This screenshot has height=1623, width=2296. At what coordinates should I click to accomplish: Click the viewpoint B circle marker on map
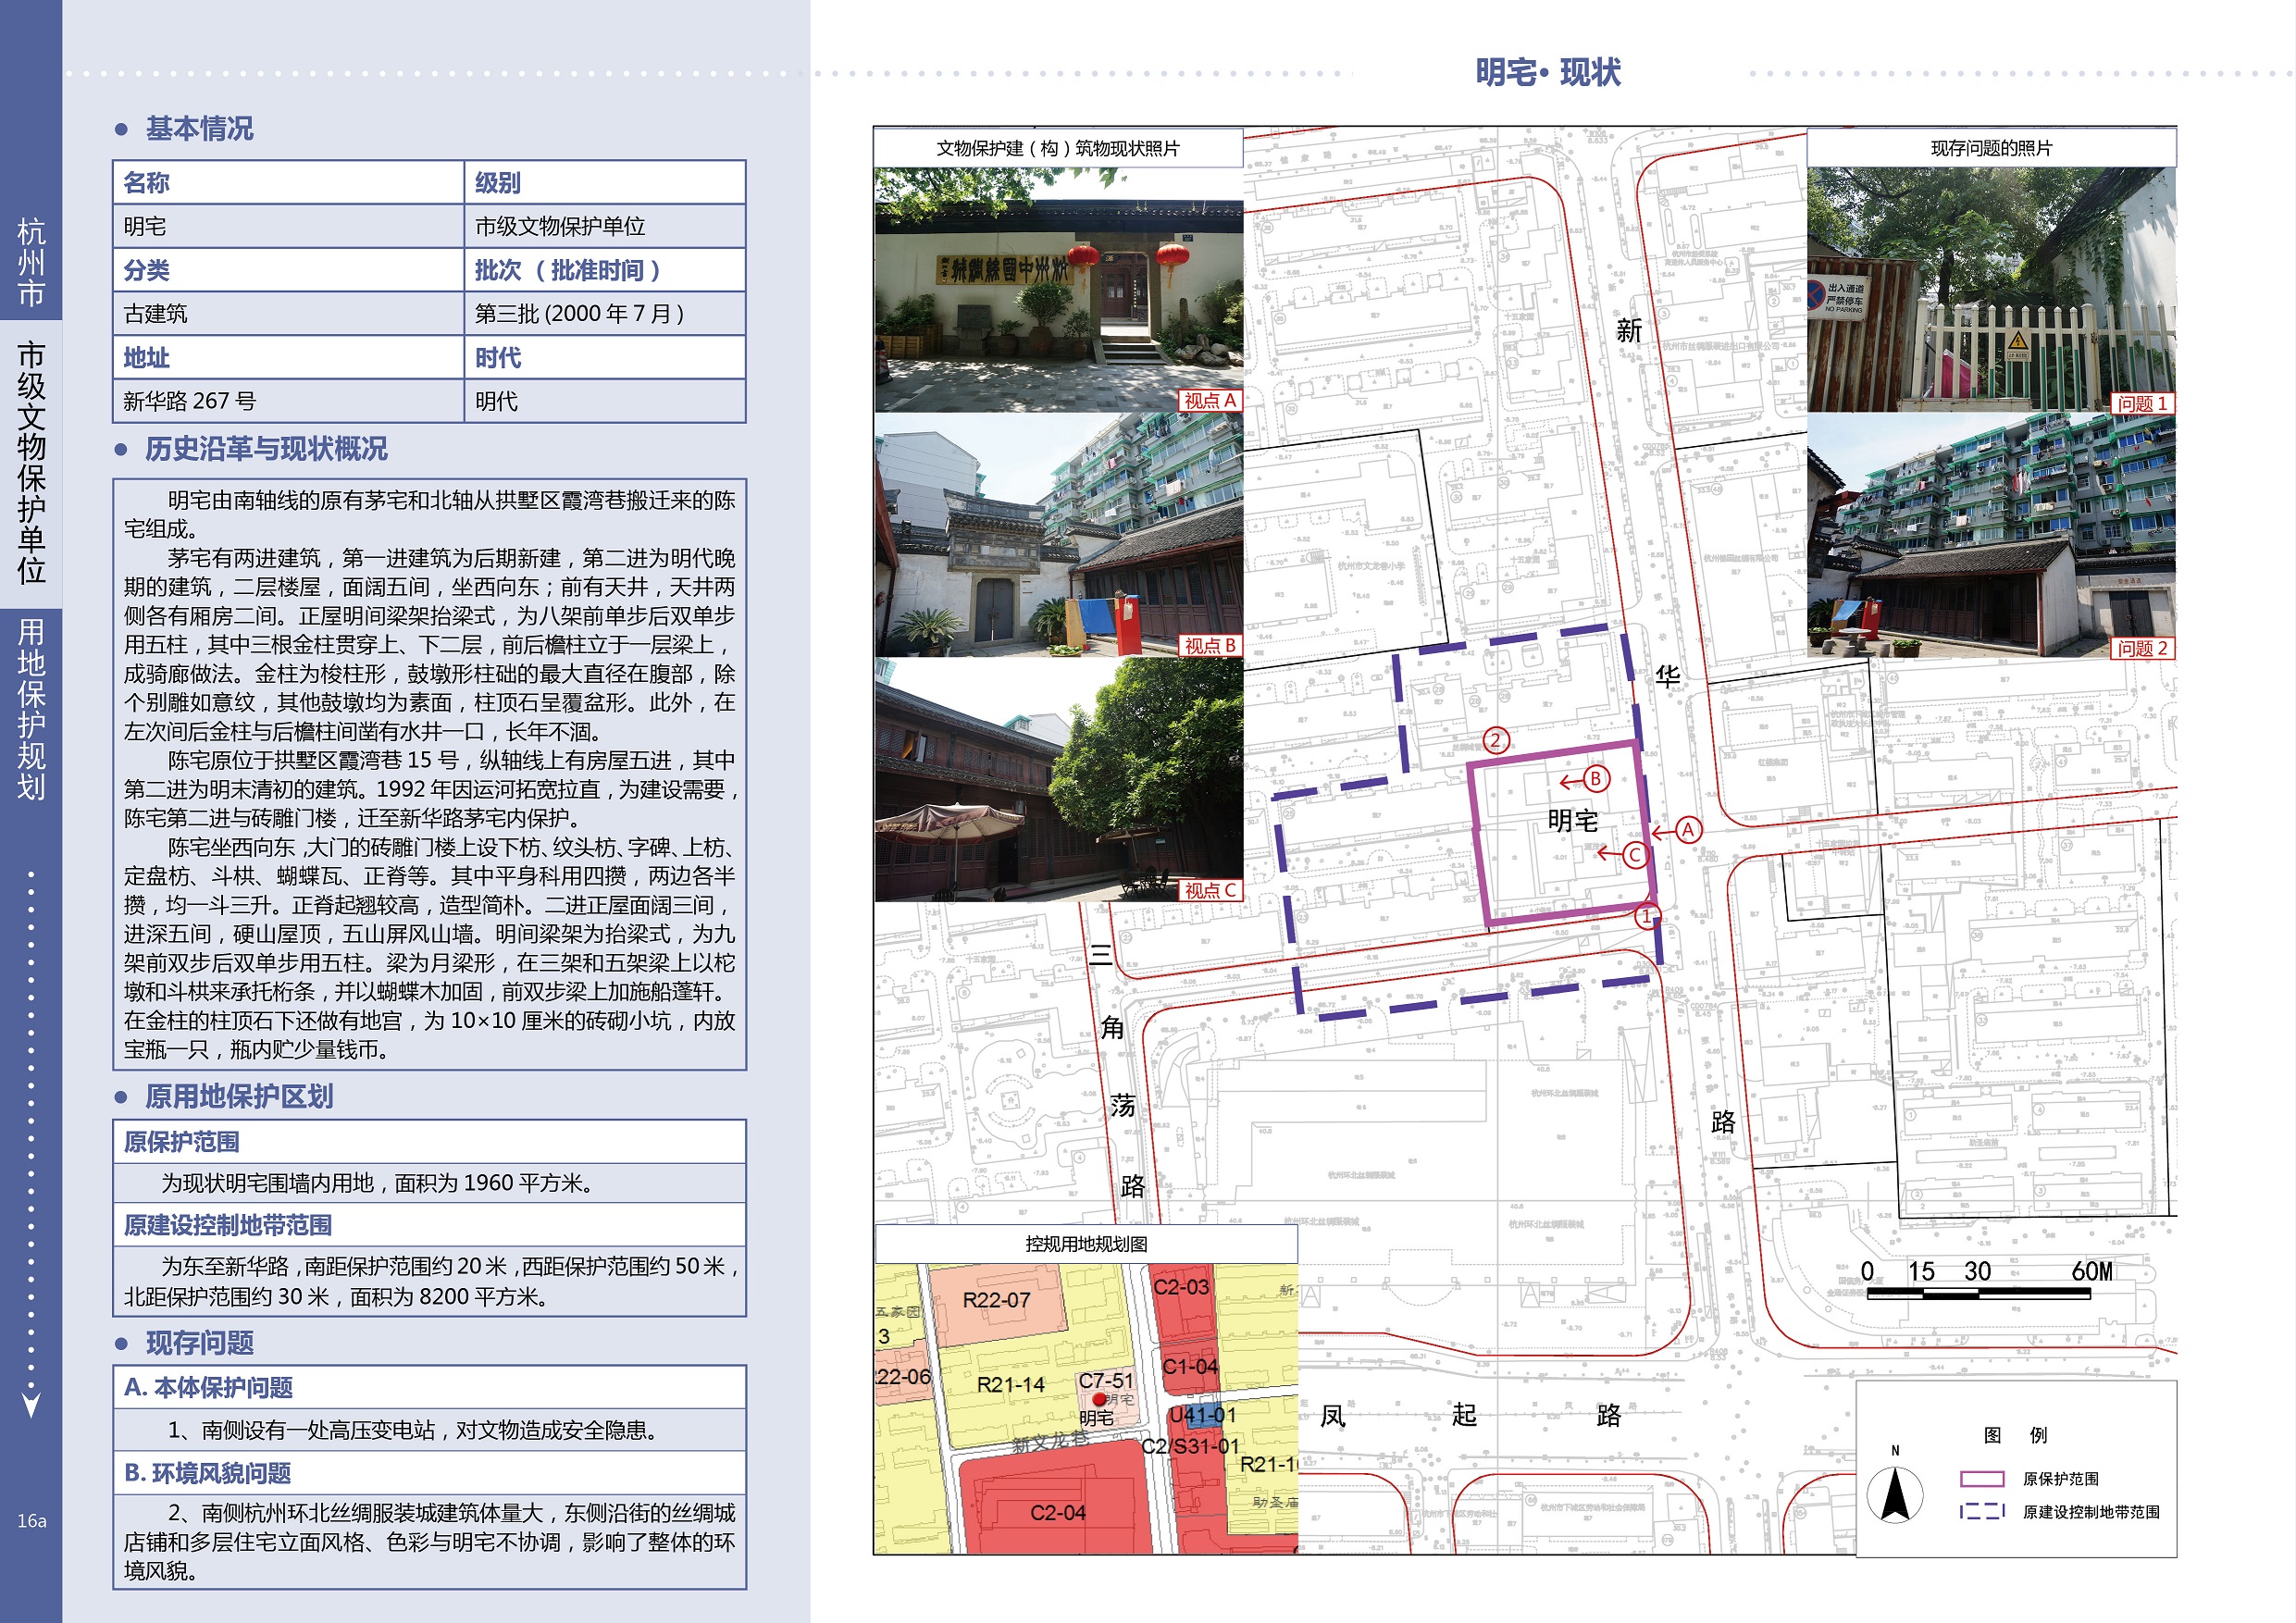click(x=1596, y=779)
